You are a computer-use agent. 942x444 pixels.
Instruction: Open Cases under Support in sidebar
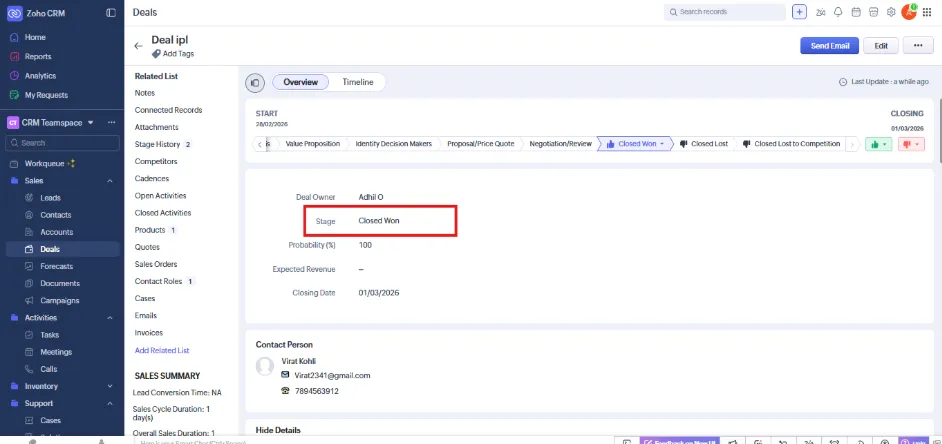click(50, 421)
